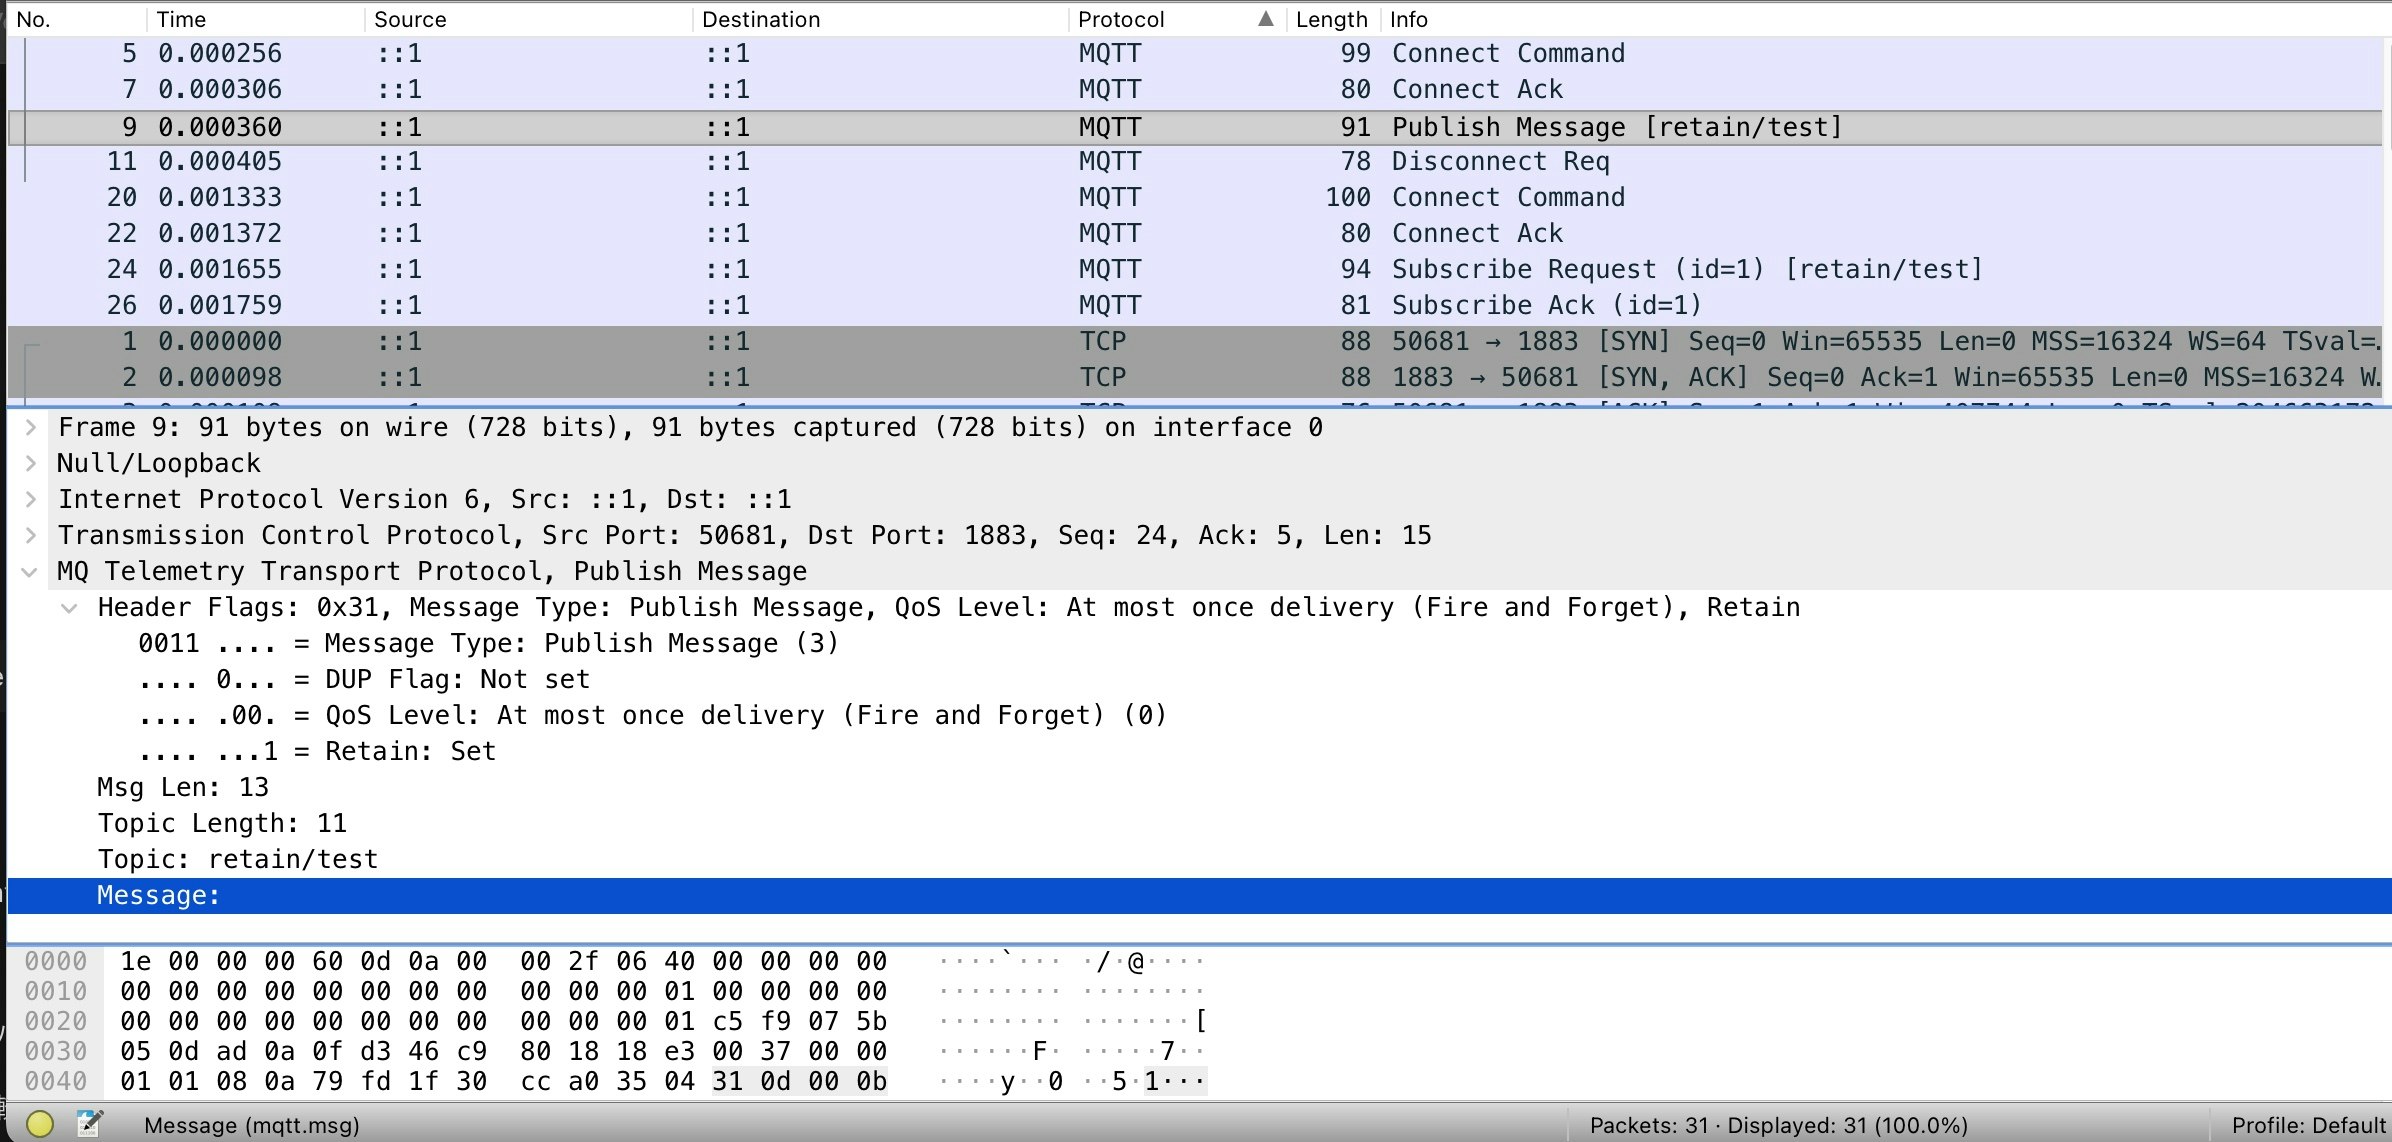Viewport: 2392px width, 1142px height.
Task: Expand the Null/Loopback section
Action: 31,464
